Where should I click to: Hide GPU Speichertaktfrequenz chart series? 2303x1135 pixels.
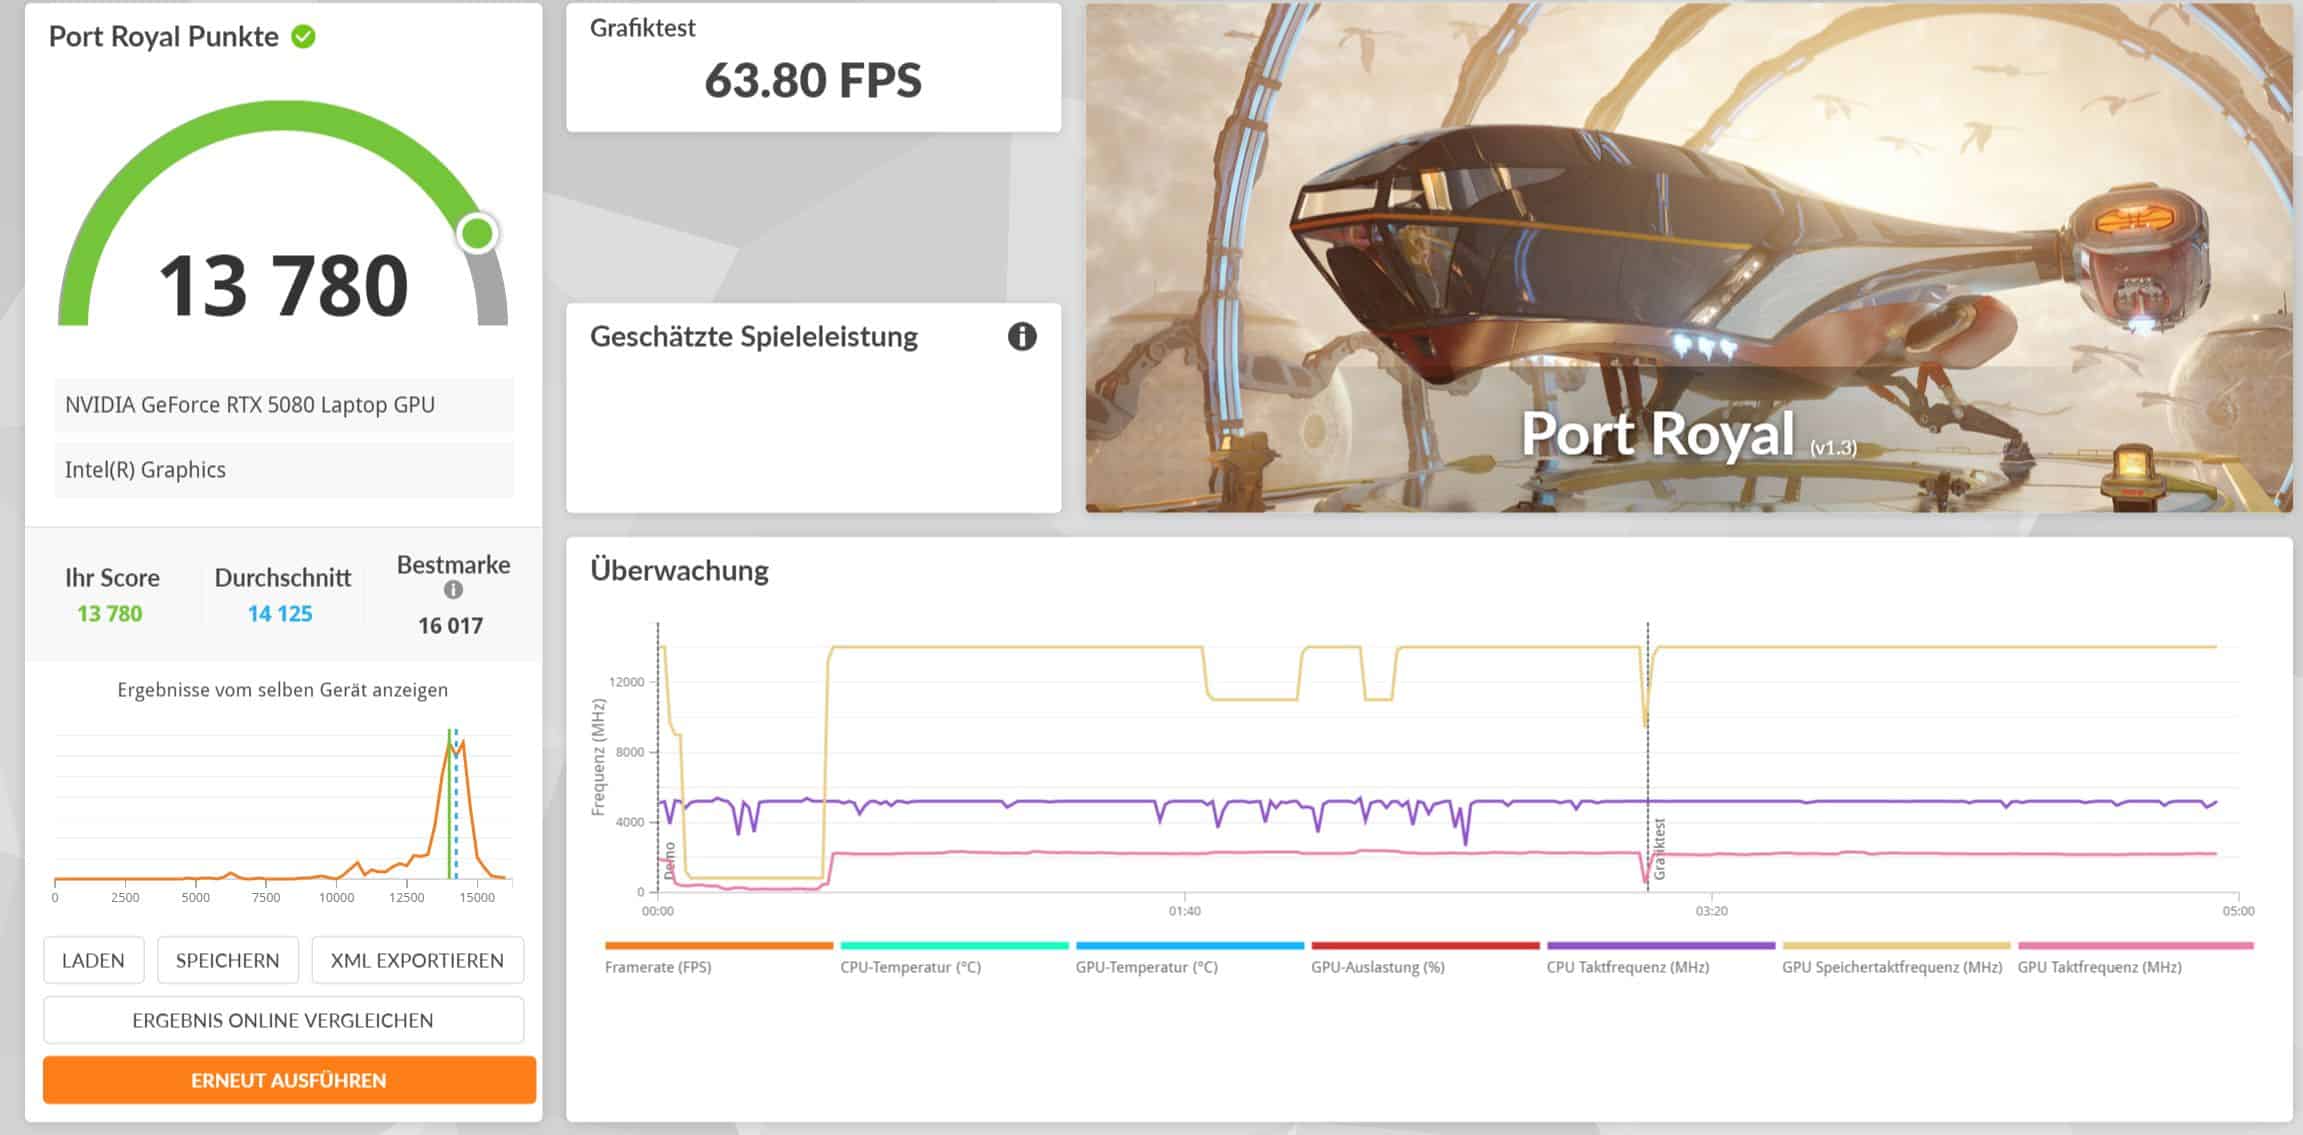tap(1891, 966)
